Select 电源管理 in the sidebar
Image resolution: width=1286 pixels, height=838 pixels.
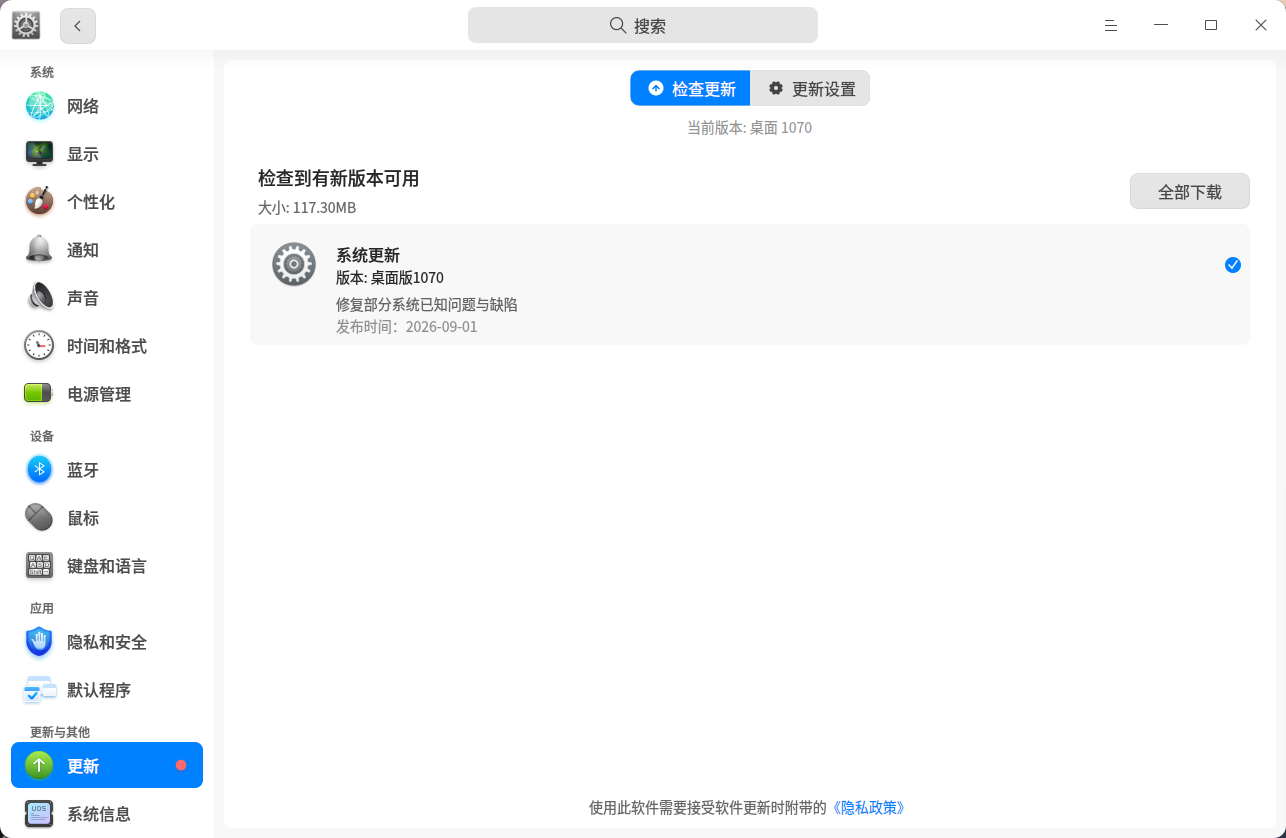107,394
